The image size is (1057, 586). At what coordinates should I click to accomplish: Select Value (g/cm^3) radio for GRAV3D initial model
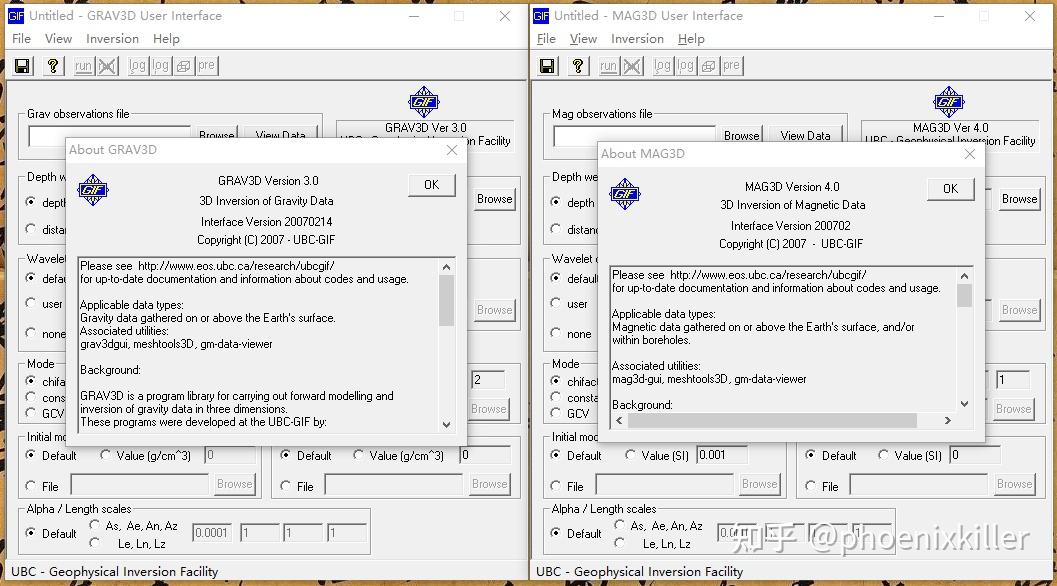105,455
